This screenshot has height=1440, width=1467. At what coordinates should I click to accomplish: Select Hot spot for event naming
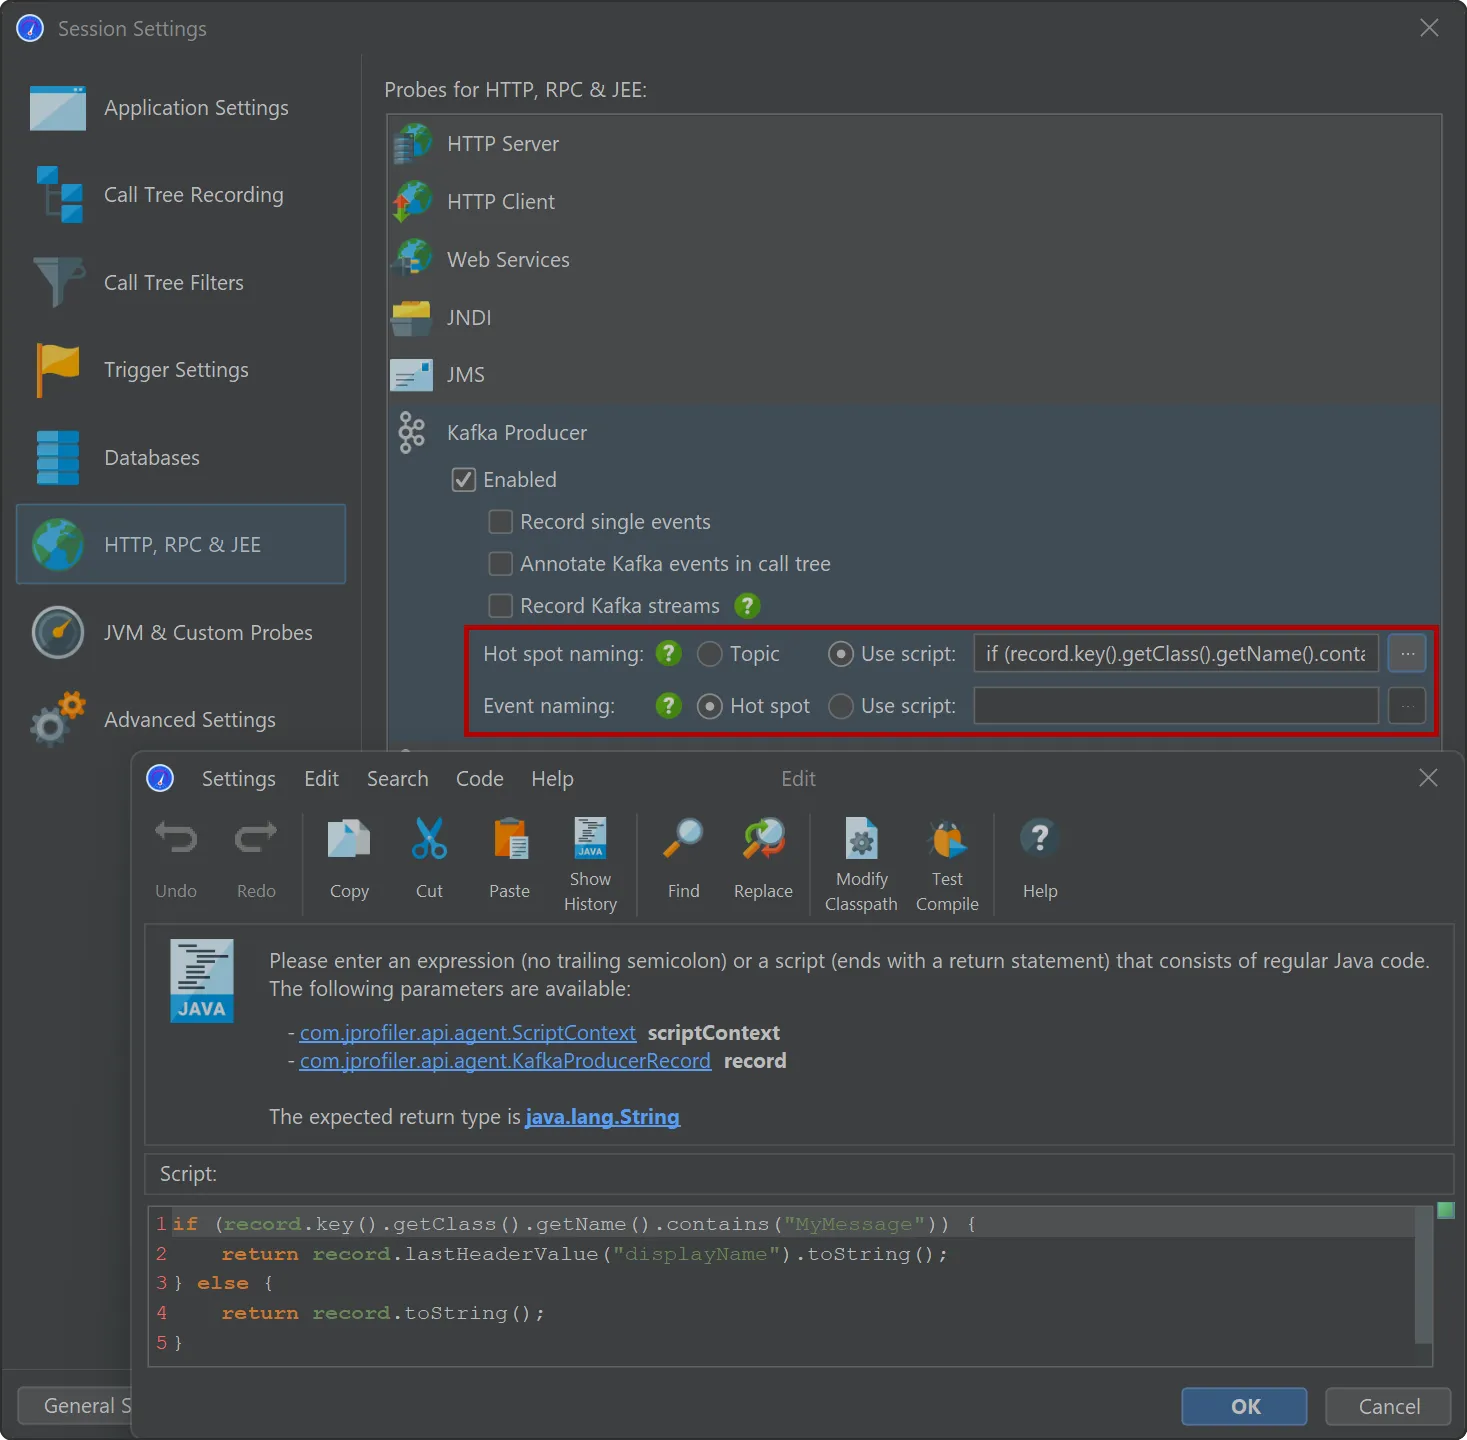point(710,706)
